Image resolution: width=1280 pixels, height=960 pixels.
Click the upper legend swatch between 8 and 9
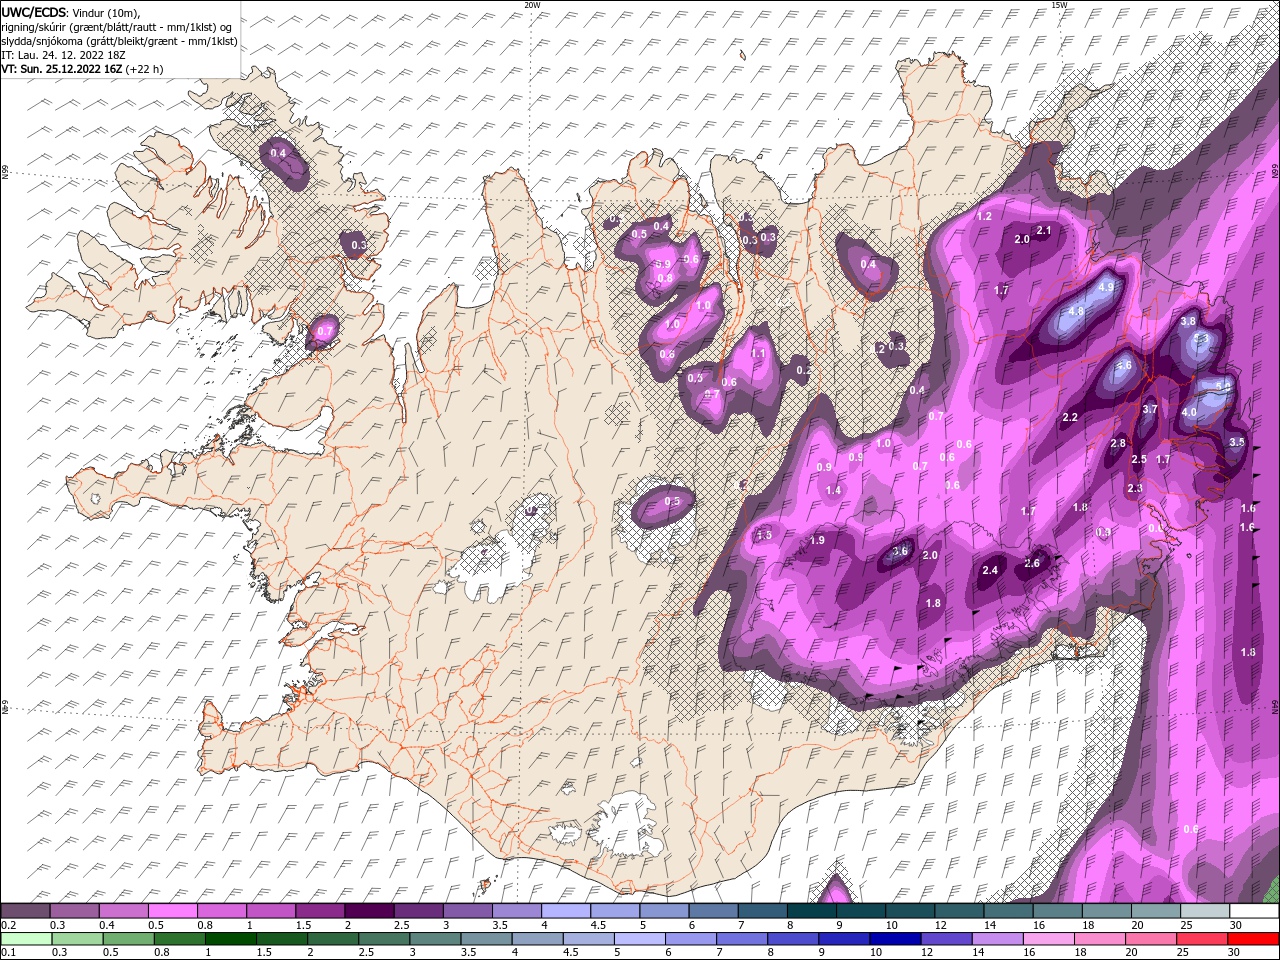pyautogui.click(x=811, y=911)
